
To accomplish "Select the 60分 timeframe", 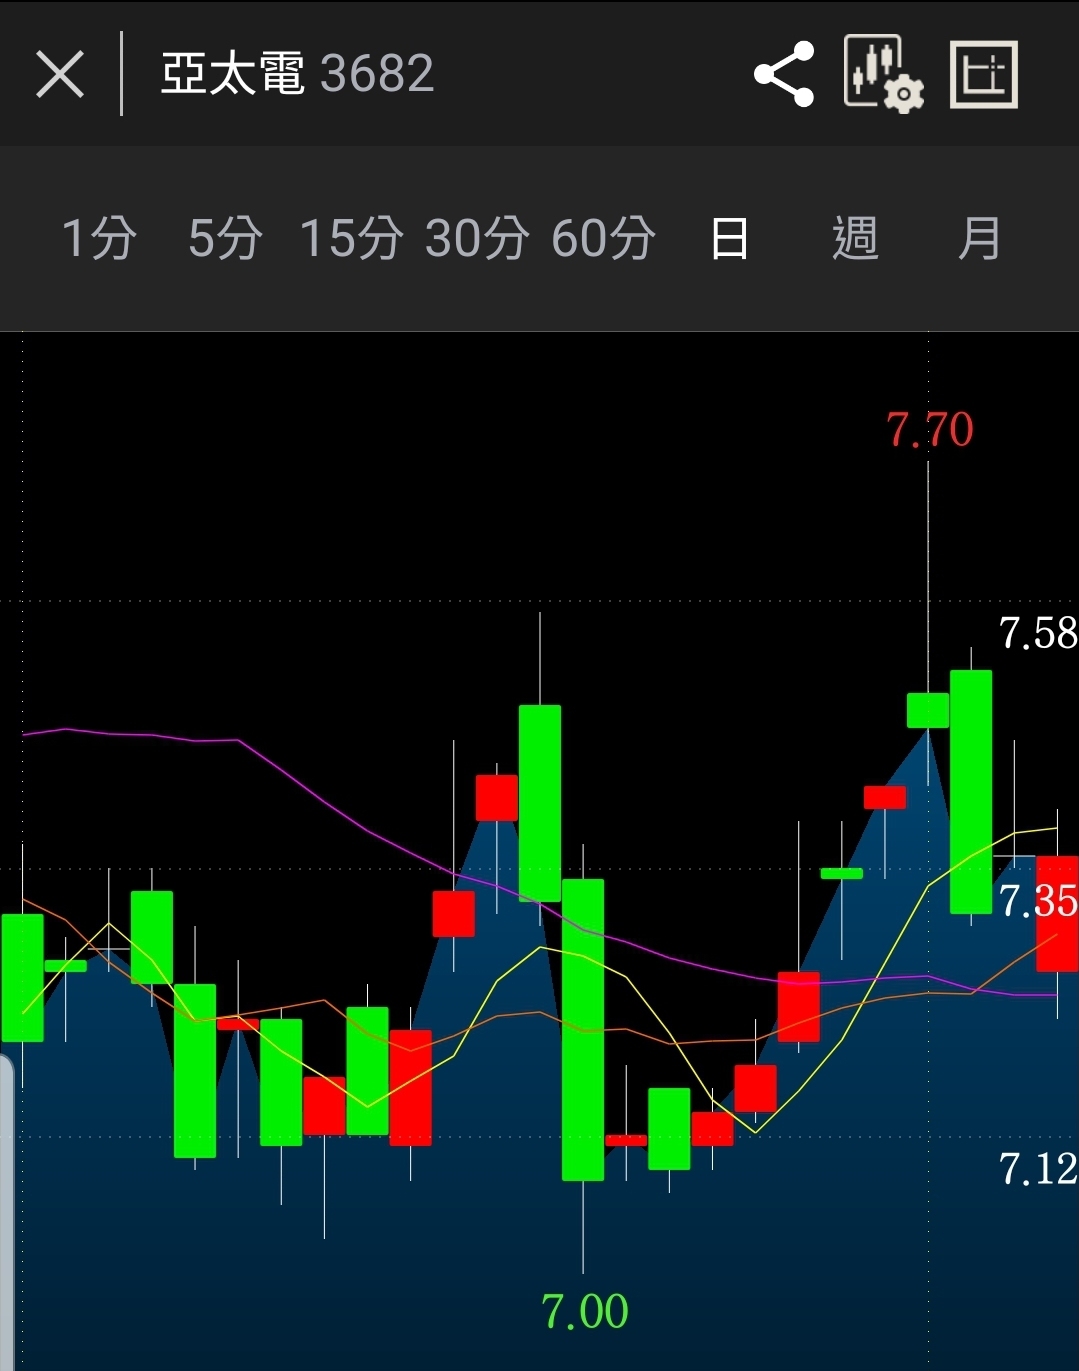I will 603,239.
